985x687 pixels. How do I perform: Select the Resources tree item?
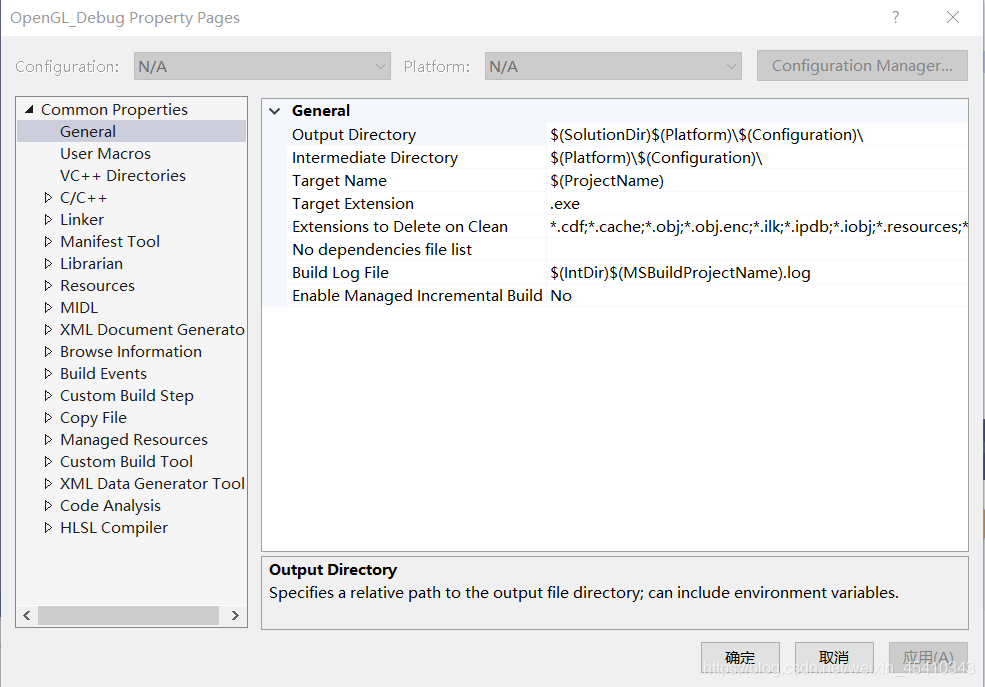point(97,285)
